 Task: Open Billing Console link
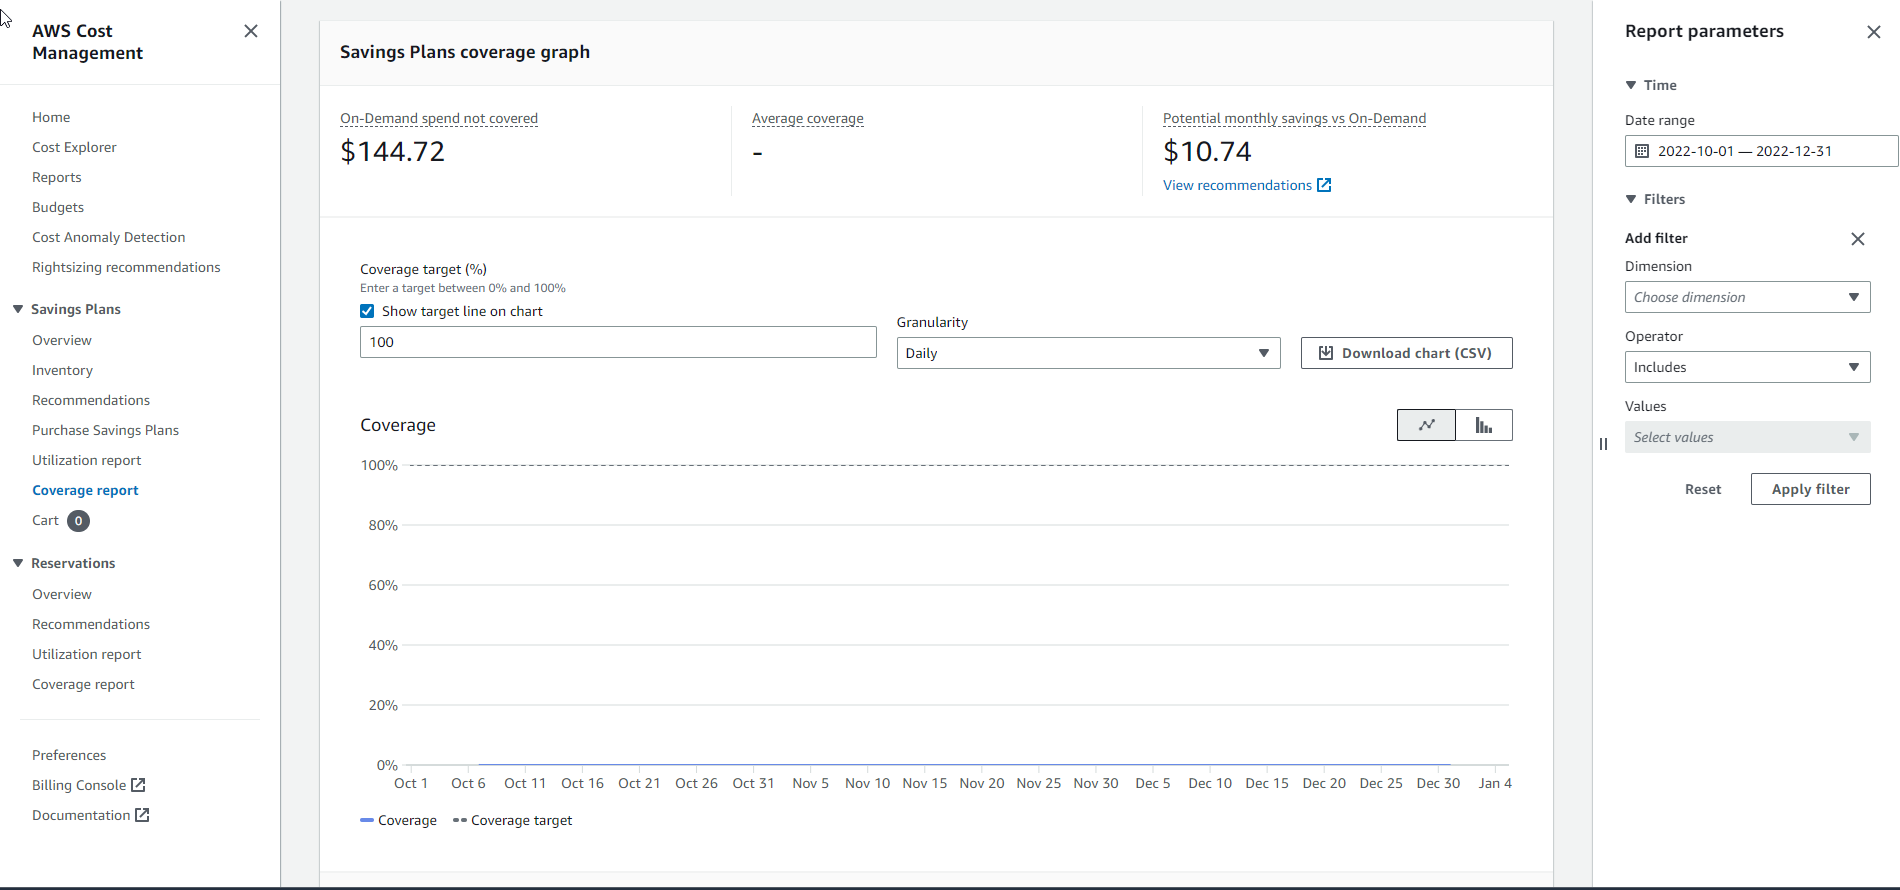79,785
